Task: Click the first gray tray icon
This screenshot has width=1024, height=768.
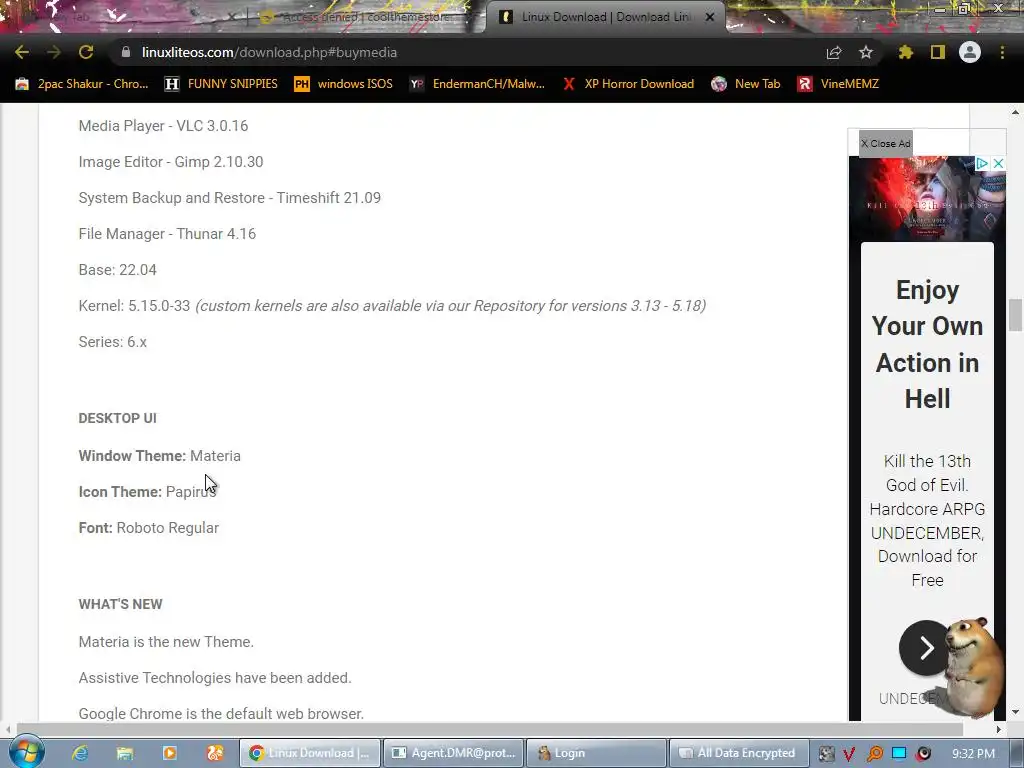Action: pos(826,754)
